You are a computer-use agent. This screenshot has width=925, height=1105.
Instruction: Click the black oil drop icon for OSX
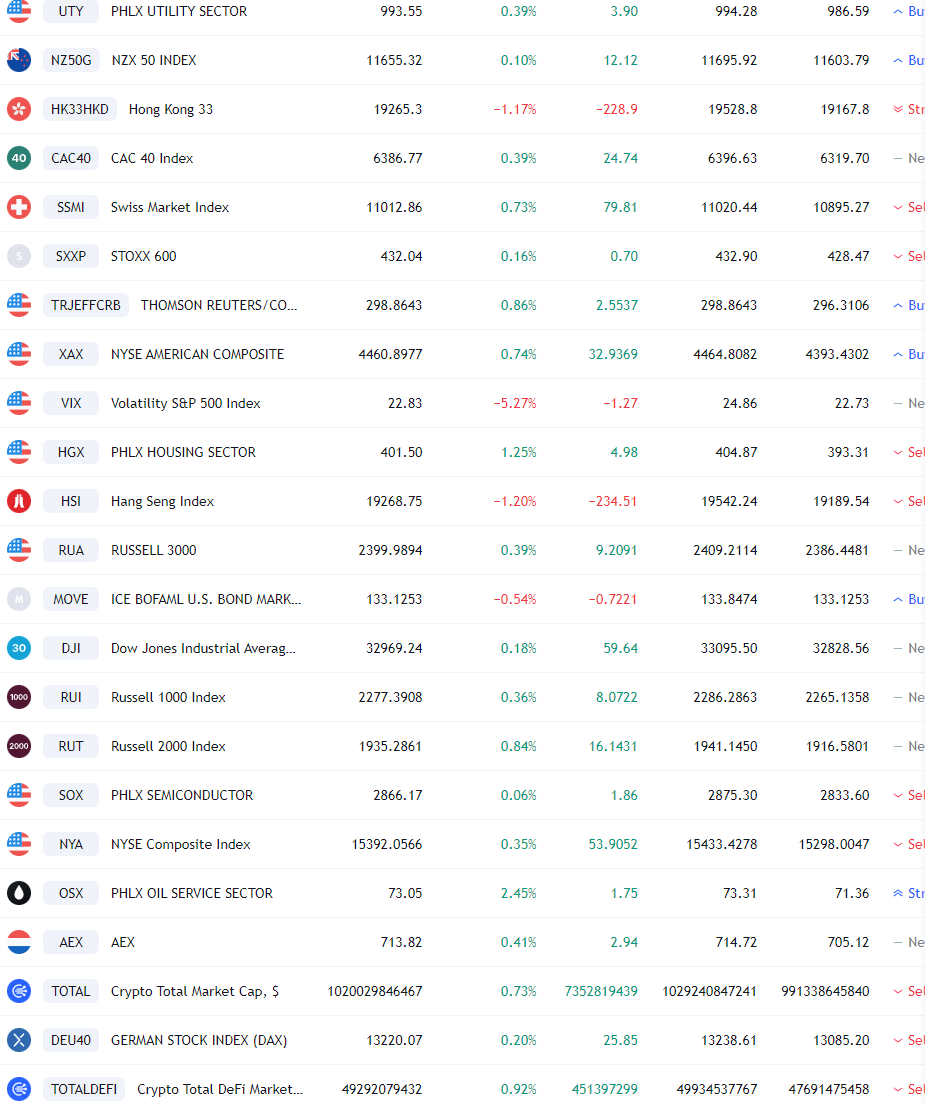pyautogui.click(x=19, y=893)
